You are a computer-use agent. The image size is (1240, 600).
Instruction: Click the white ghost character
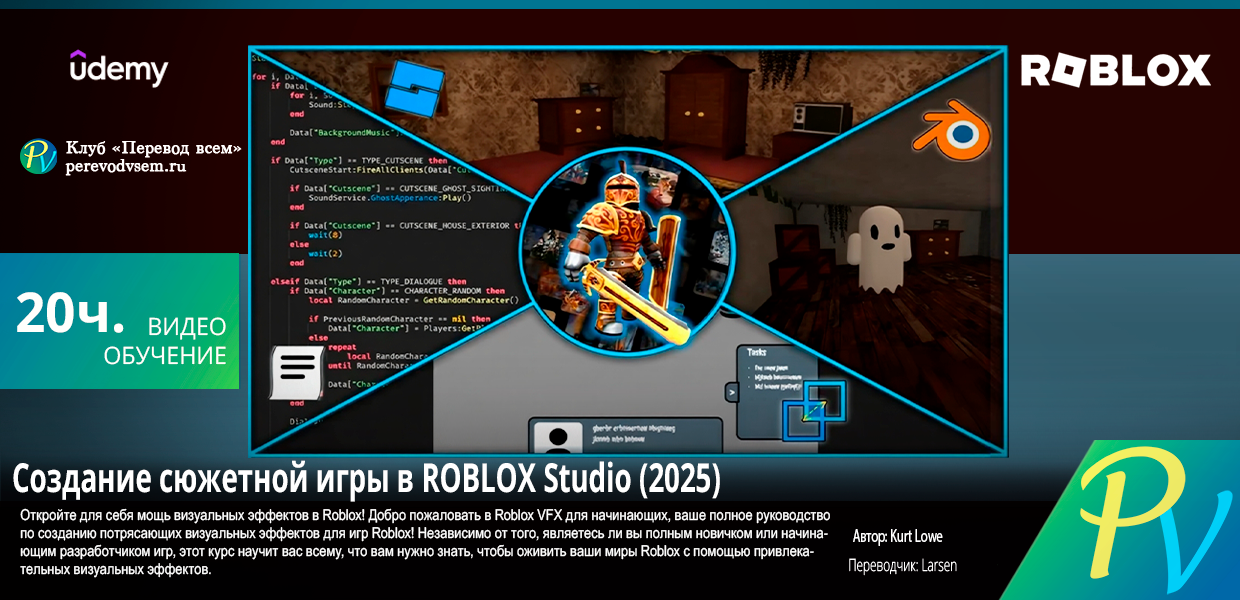click(x=882, y=250)
